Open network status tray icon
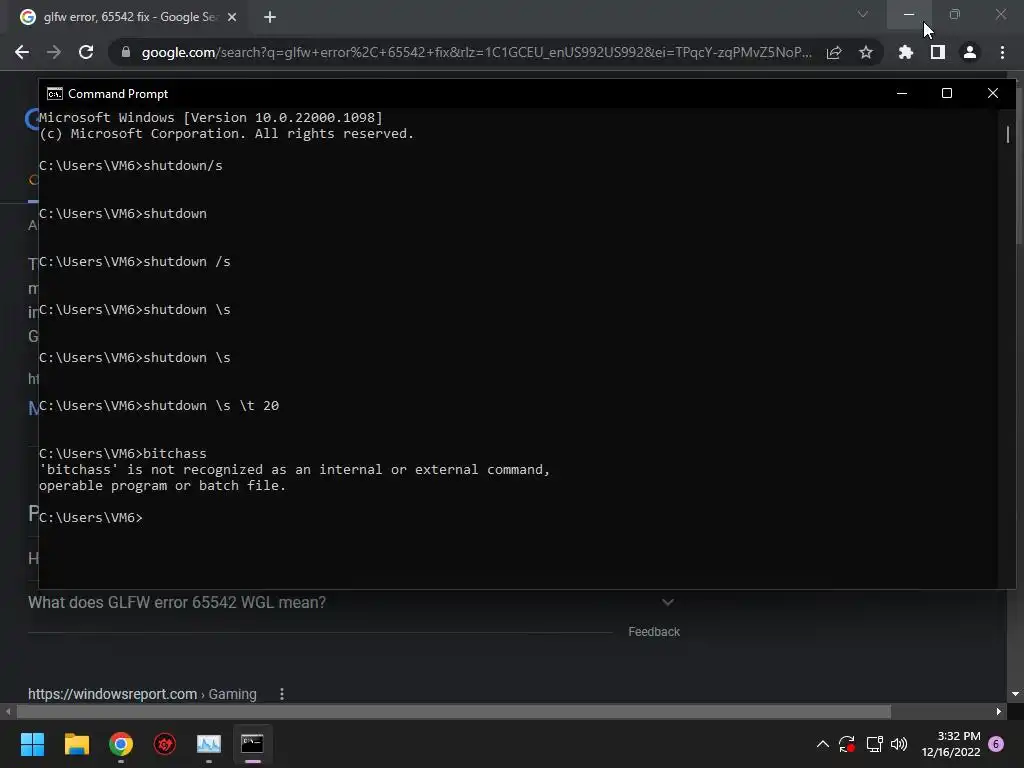 pyautogui.click(x=874, y=744)
